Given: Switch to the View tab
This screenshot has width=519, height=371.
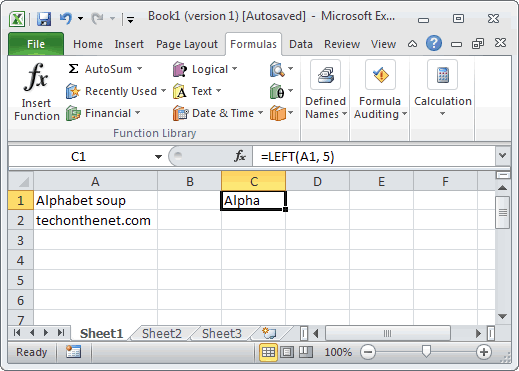Looking at the screenshot, I should (383, 44).
